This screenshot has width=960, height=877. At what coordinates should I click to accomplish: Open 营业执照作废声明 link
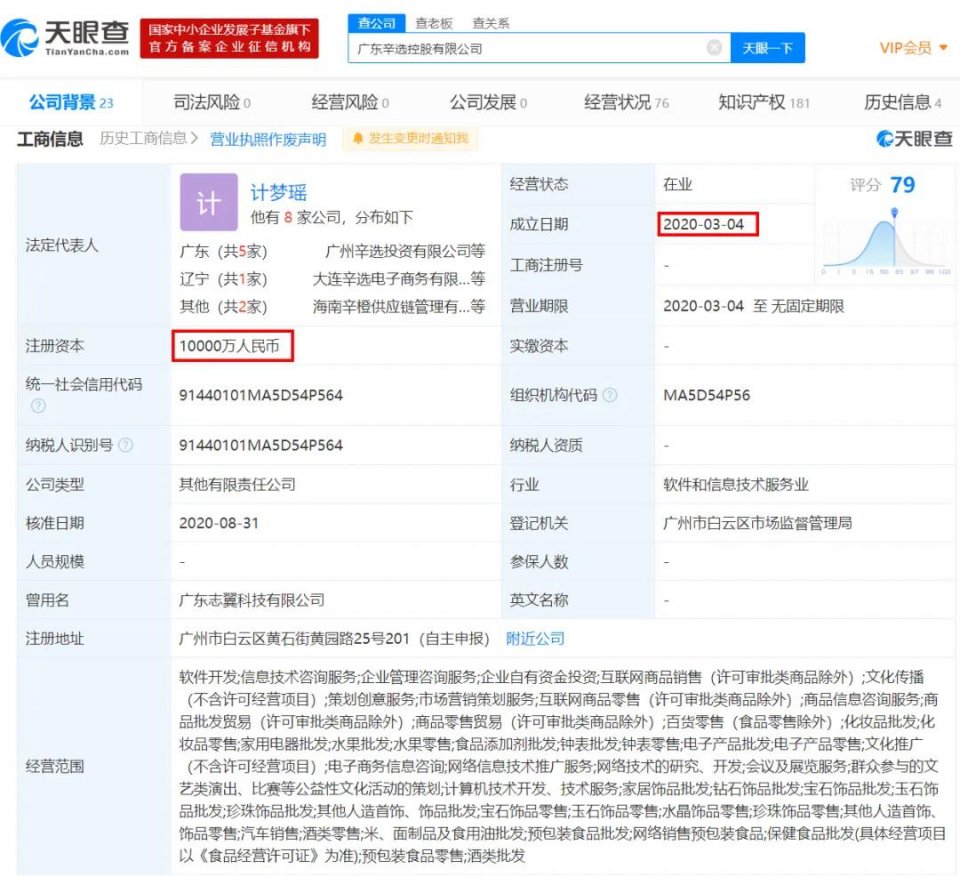[268, 140]
